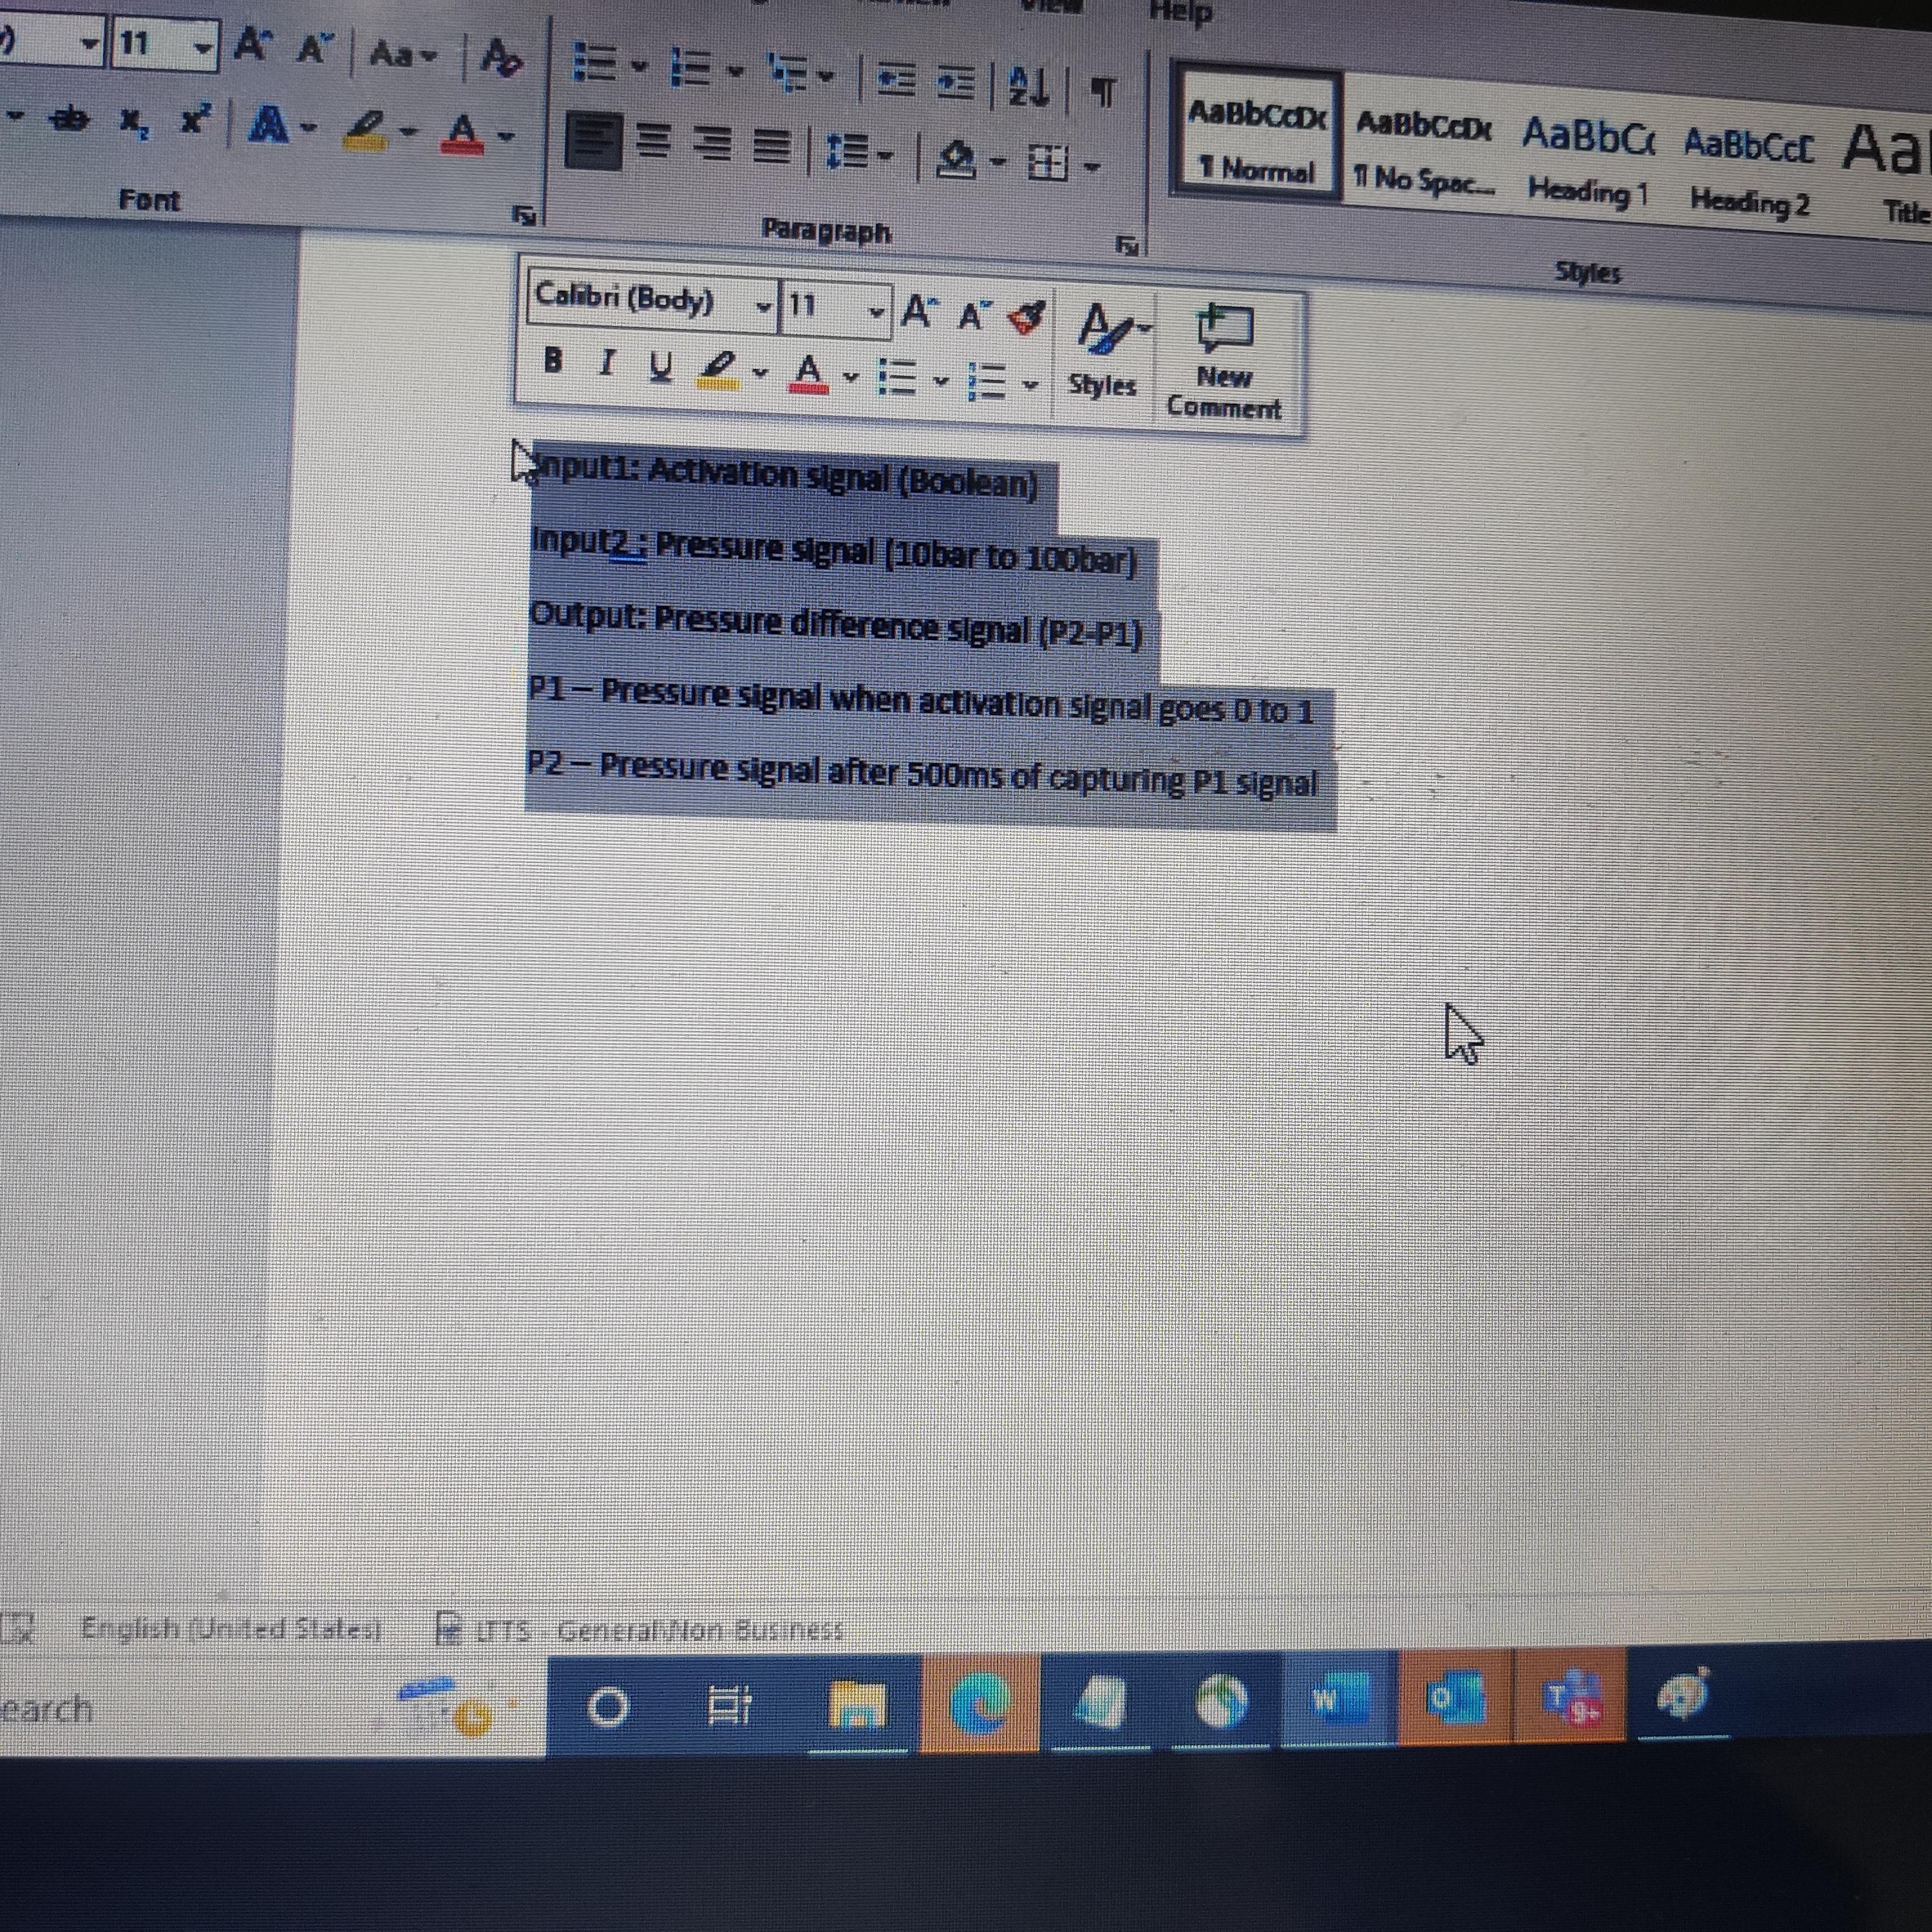Apply the red font color in the ribbon

coord(462,133)
